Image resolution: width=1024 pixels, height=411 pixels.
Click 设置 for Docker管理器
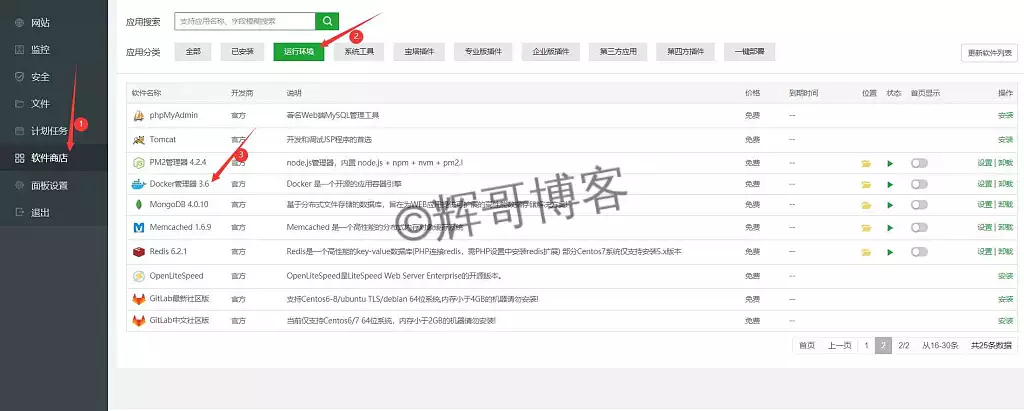tap(984, 184)
